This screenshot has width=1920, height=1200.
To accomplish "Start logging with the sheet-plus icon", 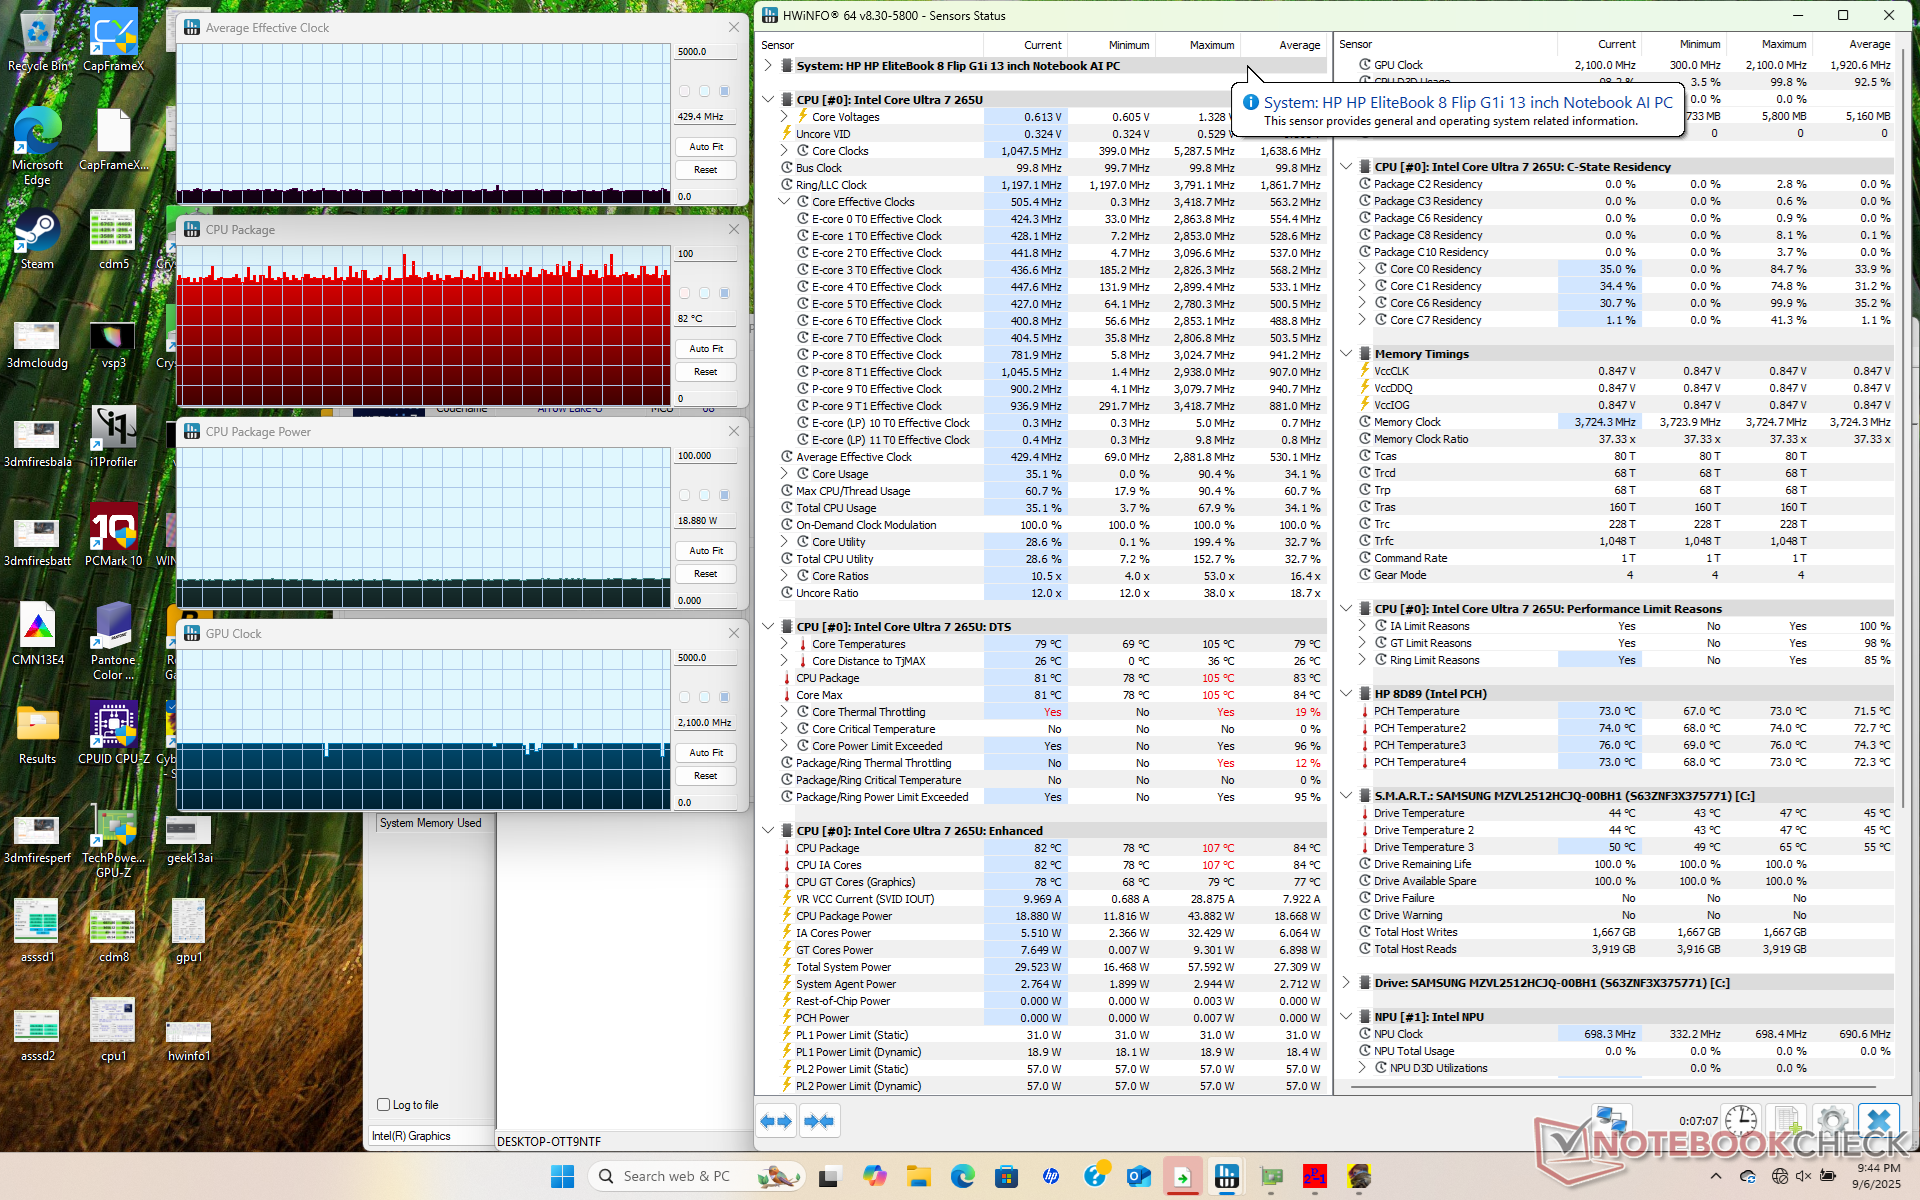I will 1788,1121.
